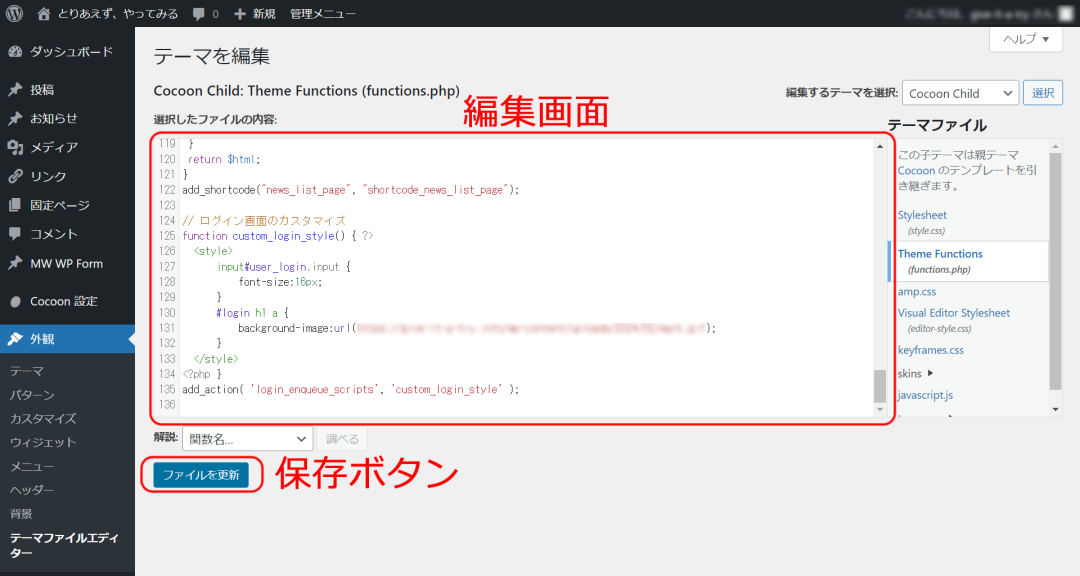This screenshot has width=1080, height=576.
Task: Open MW WP Form menu item
Action: coord(68,263)
